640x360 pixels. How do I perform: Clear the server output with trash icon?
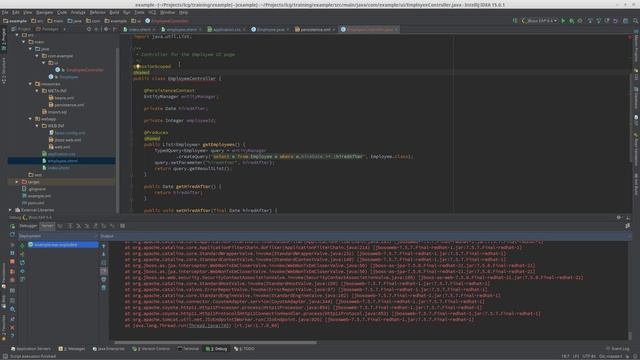point(104,288)
